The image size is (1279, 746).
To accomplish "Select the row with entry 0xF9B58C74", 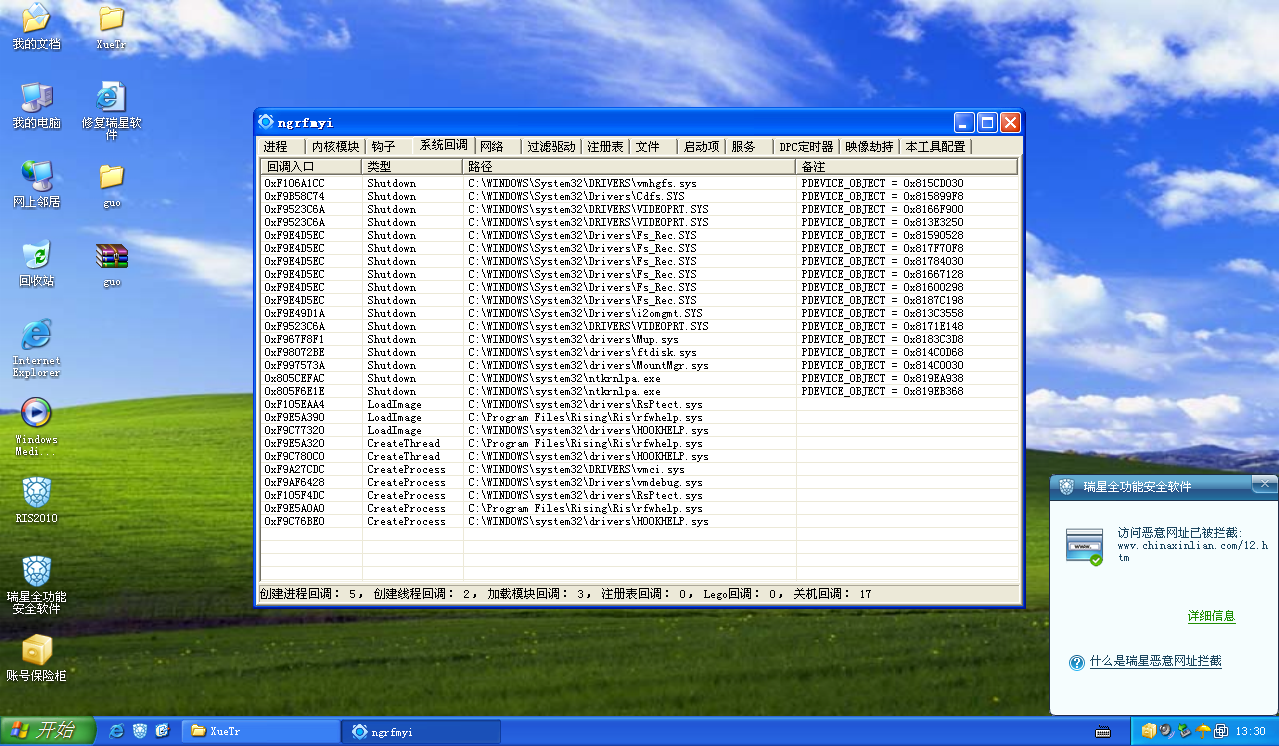I will point(640,196).
